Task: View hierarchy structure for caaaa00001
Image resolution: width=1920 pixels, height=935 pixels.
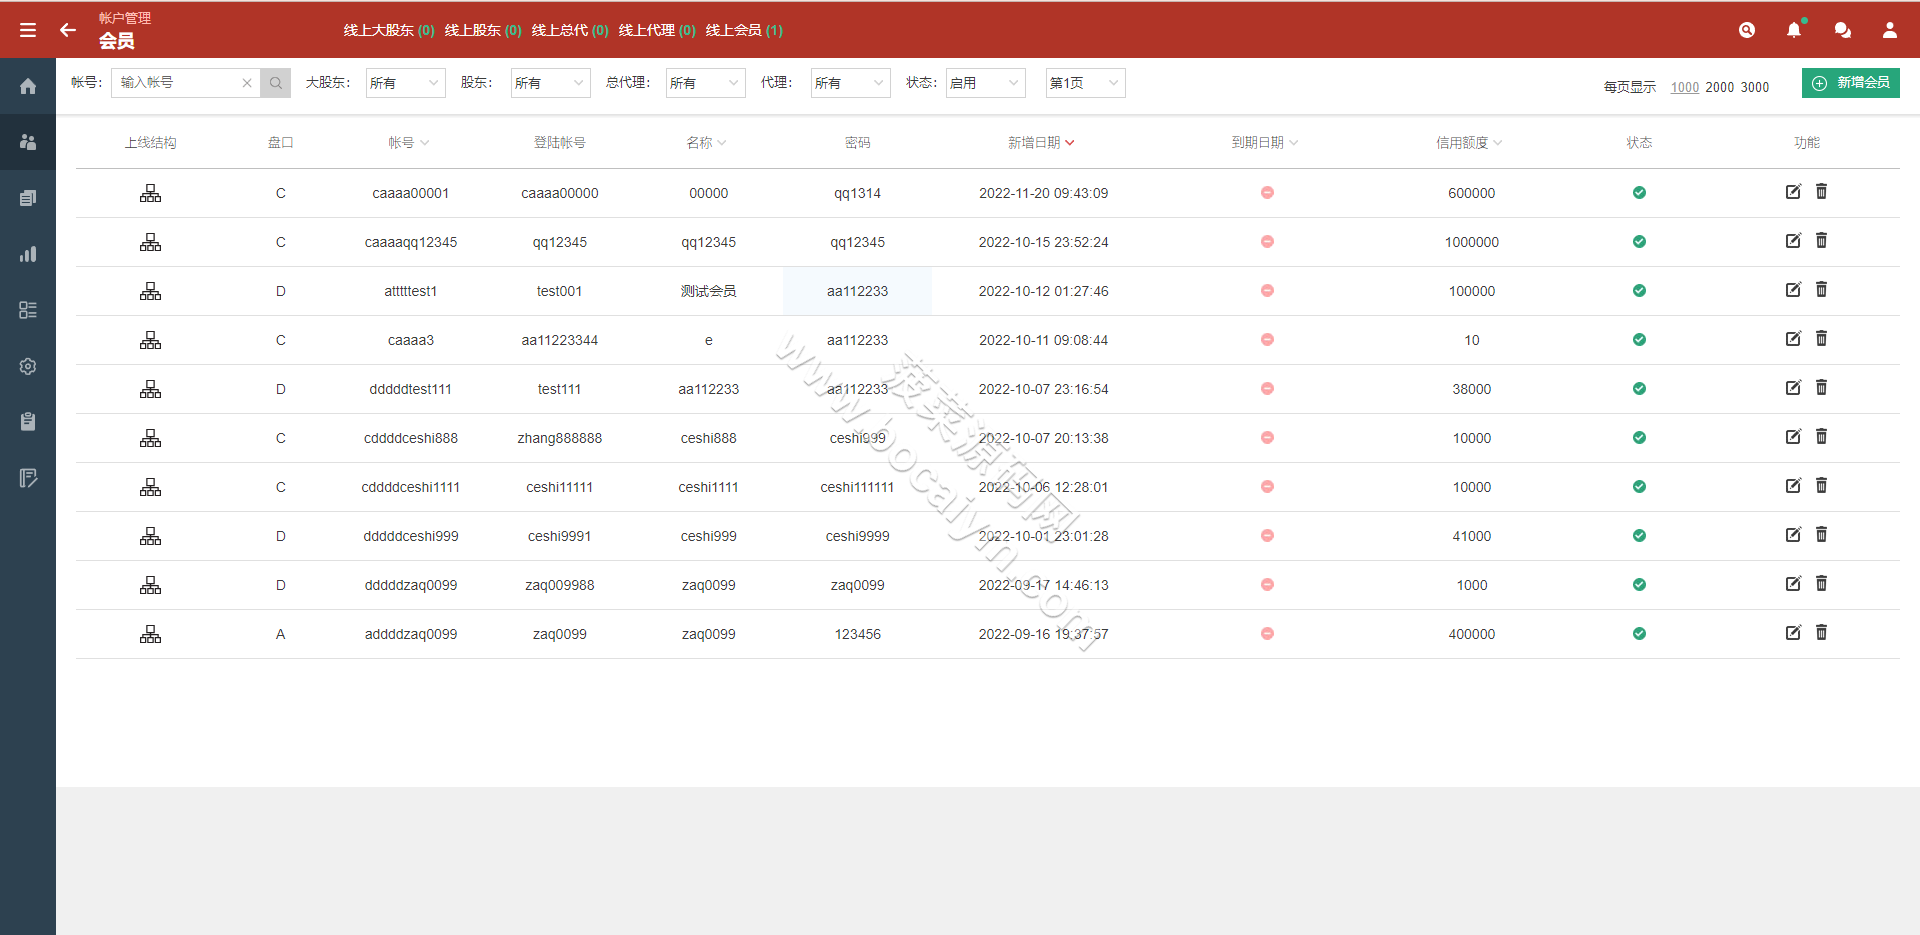Action: [150, 193]
